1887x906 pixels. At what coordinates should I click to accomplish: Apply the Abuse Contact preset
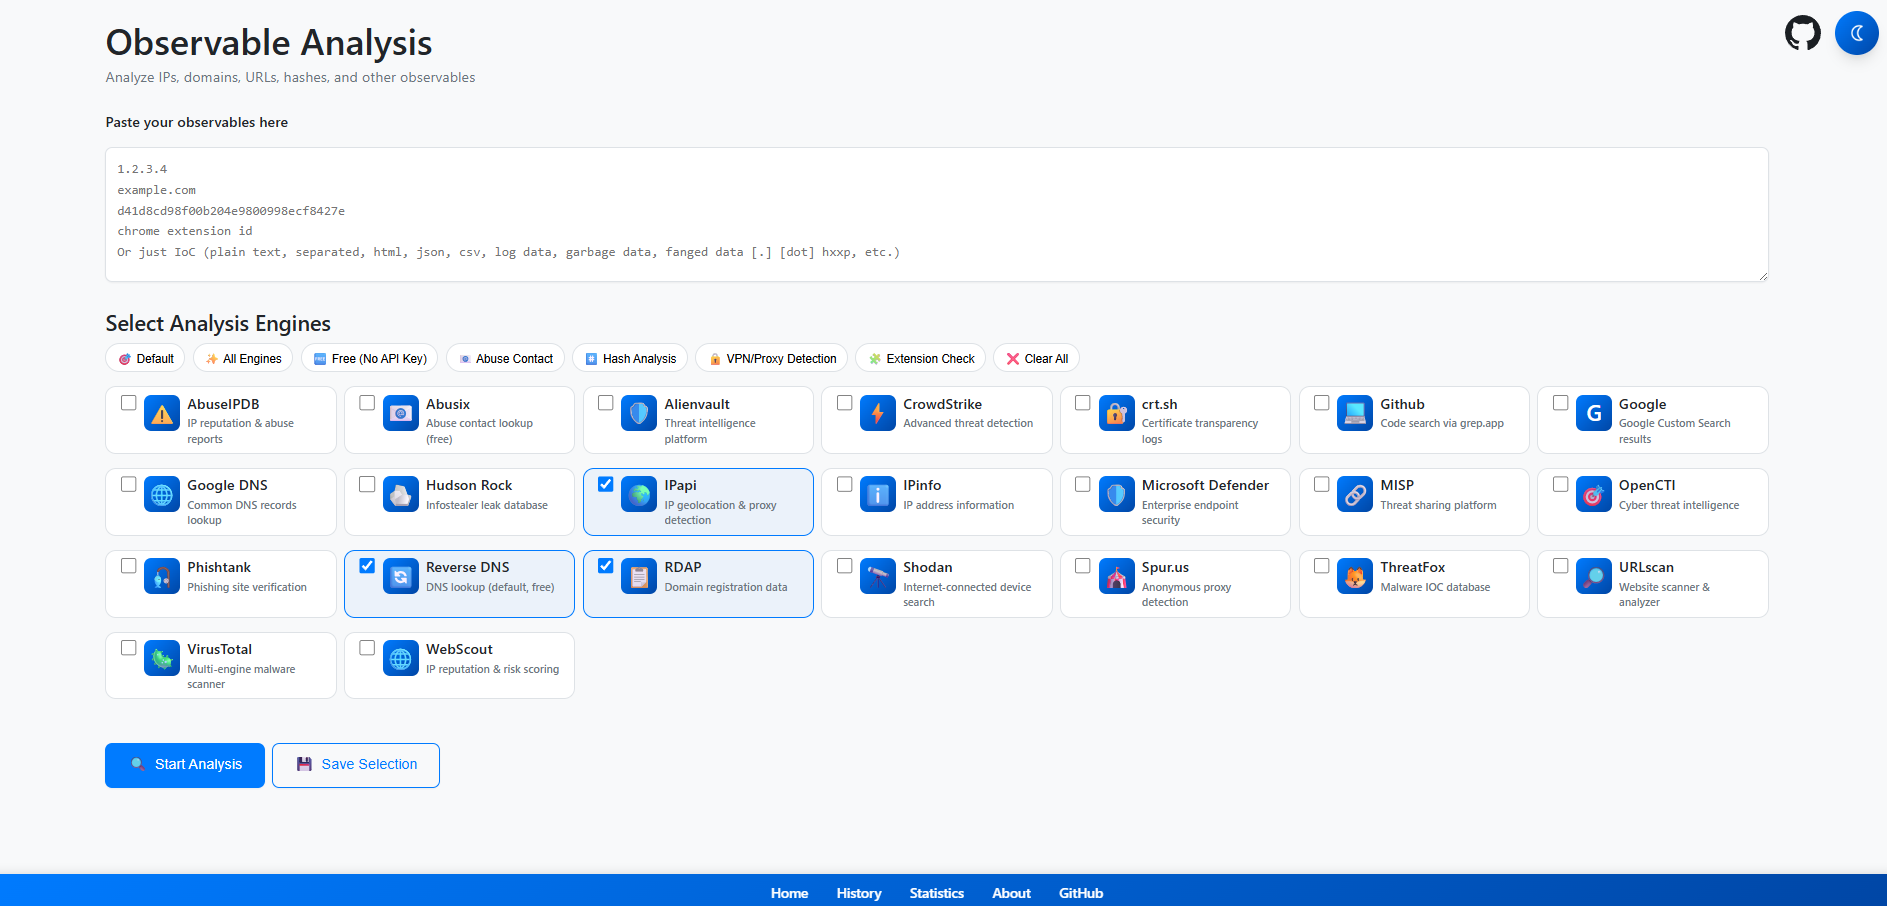[x=505, y=358]
